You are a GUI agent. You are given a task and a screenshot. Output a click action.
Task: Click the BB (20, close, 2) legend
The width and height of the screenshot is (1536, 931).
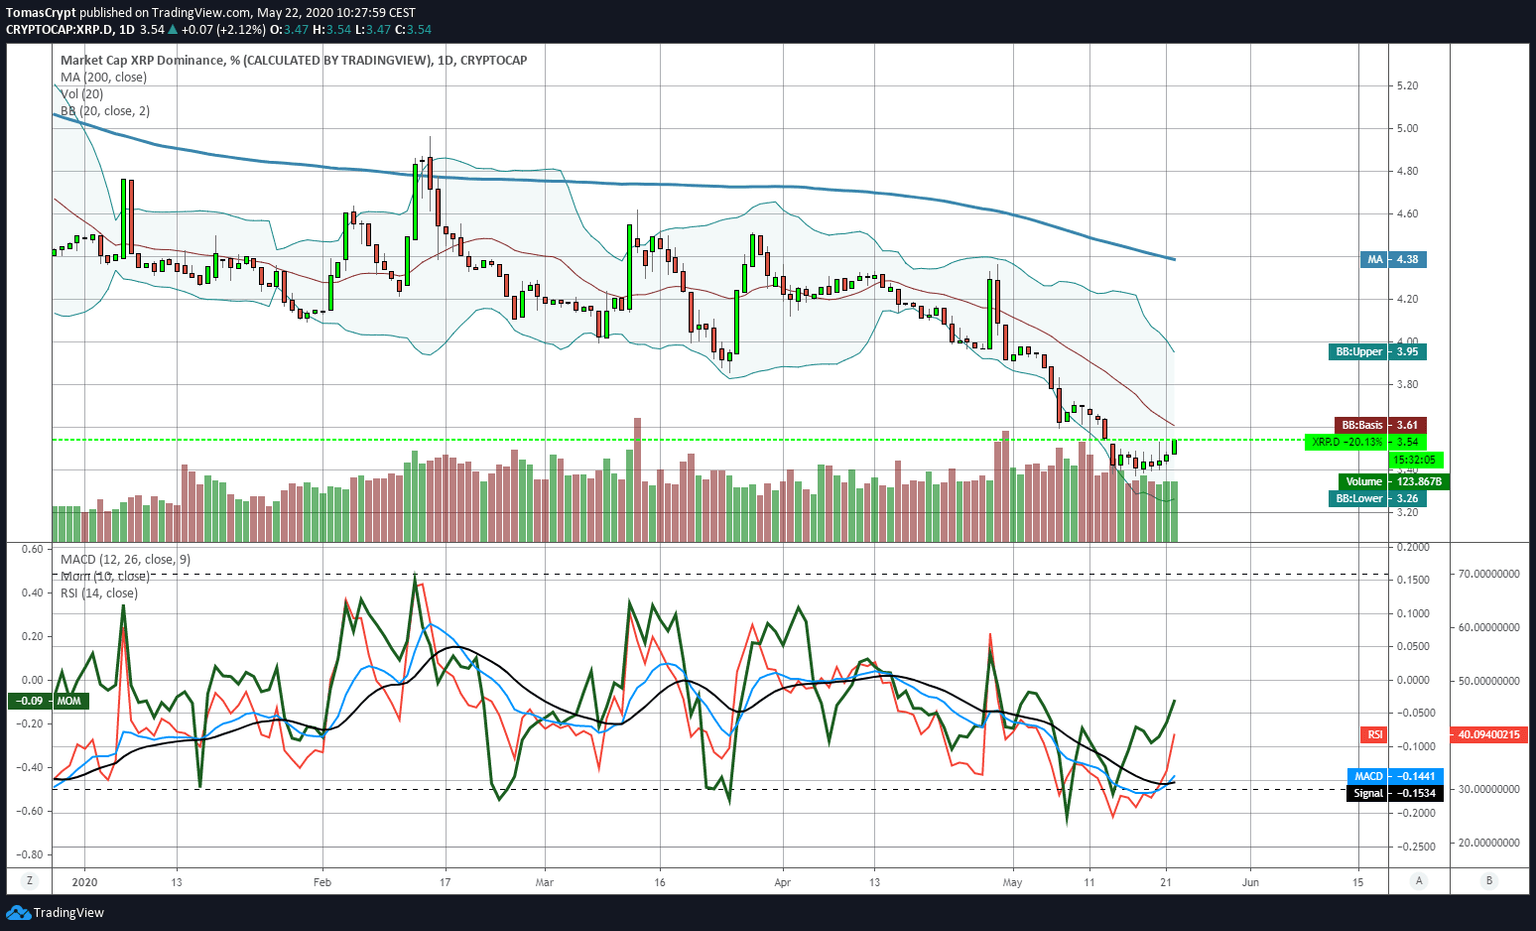105,111
